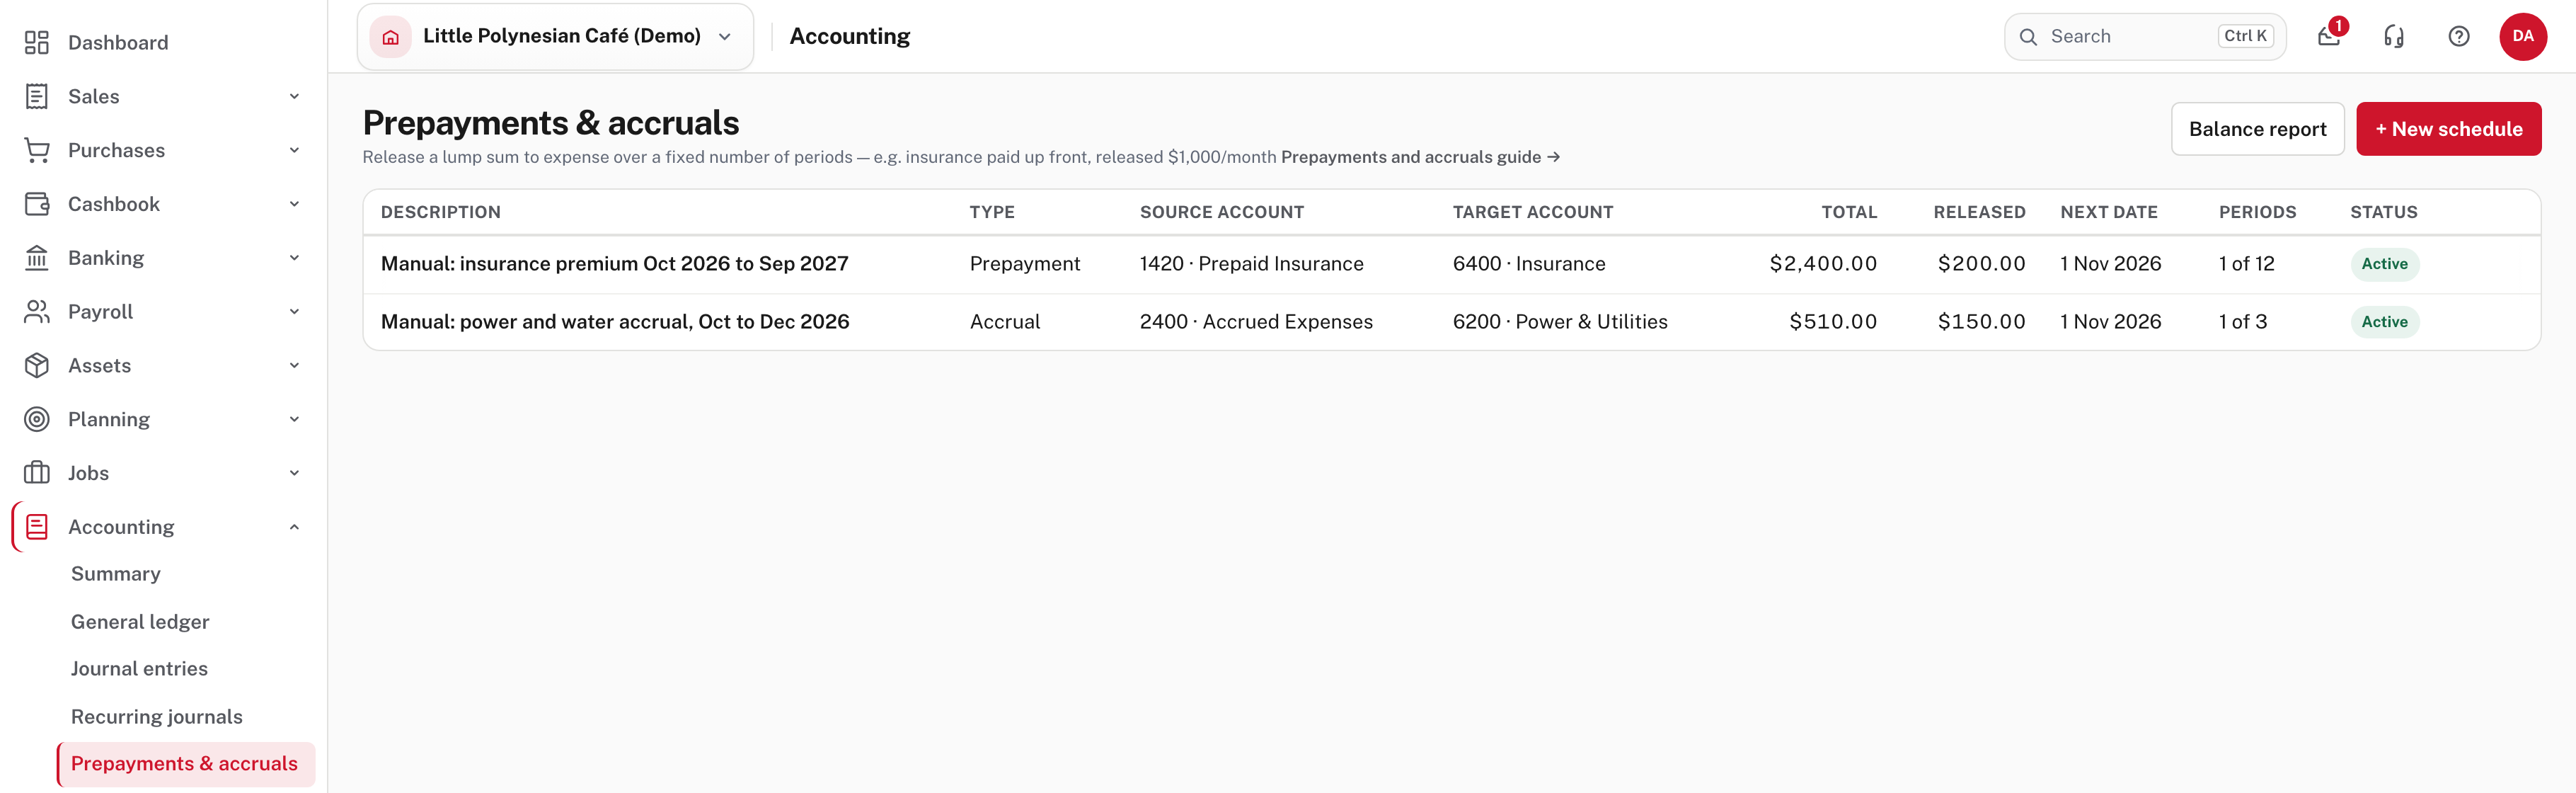Open Dashboard from the sidebar icon

tap(37, 42)
